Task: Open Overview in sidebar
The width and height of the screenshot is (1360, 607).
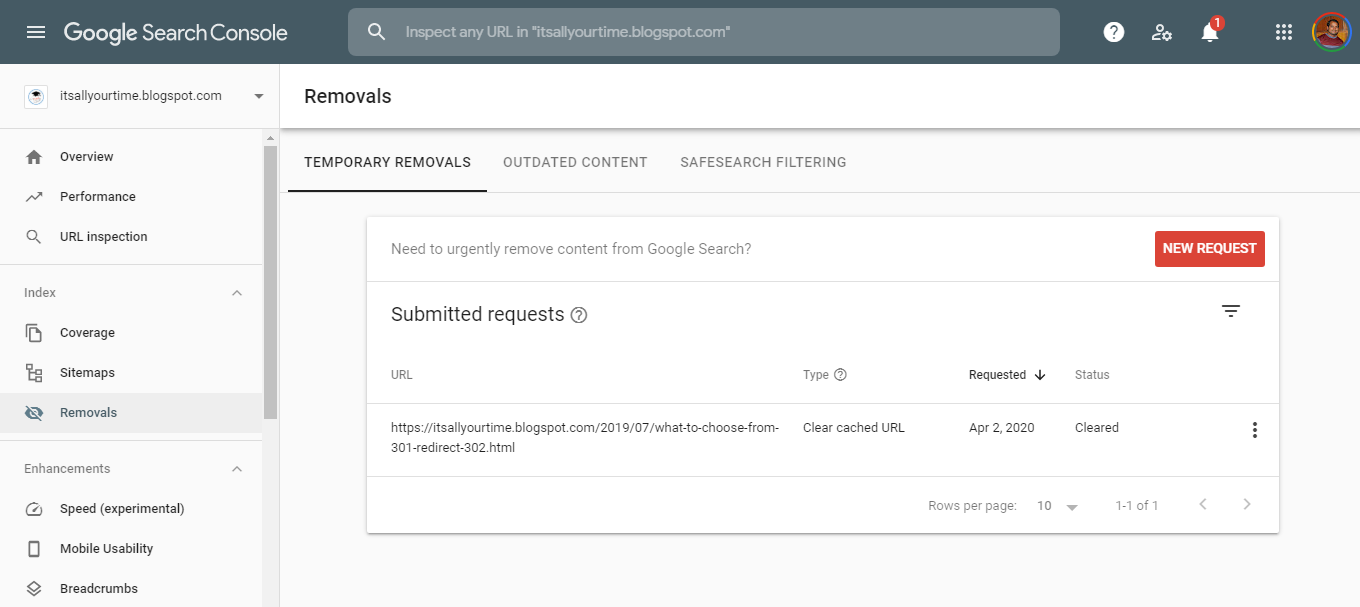Action: pyautogui.click(x=131, y=157)
